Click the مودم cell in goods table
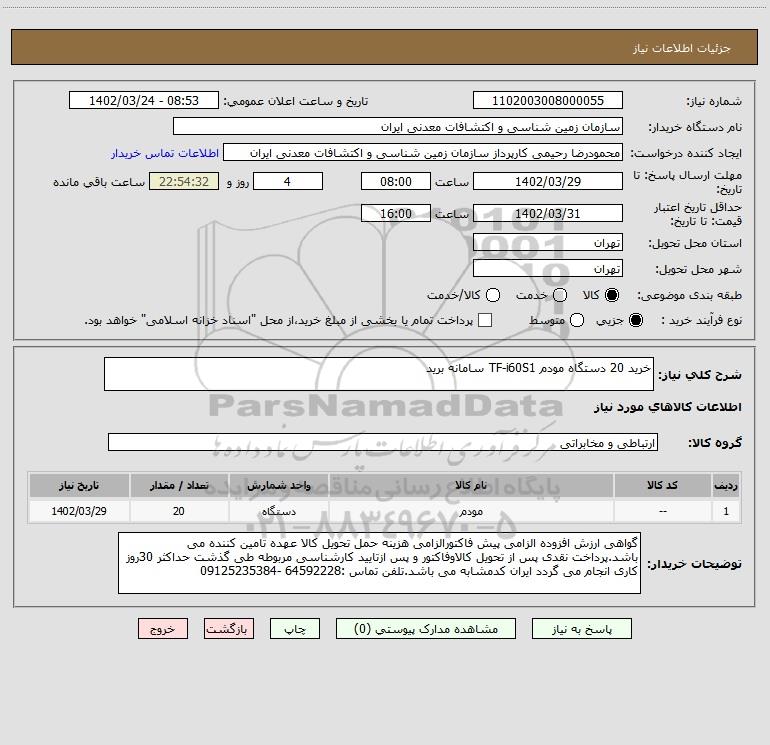The height and width of the screenshot is (745, 770). (x=470, y=511)
